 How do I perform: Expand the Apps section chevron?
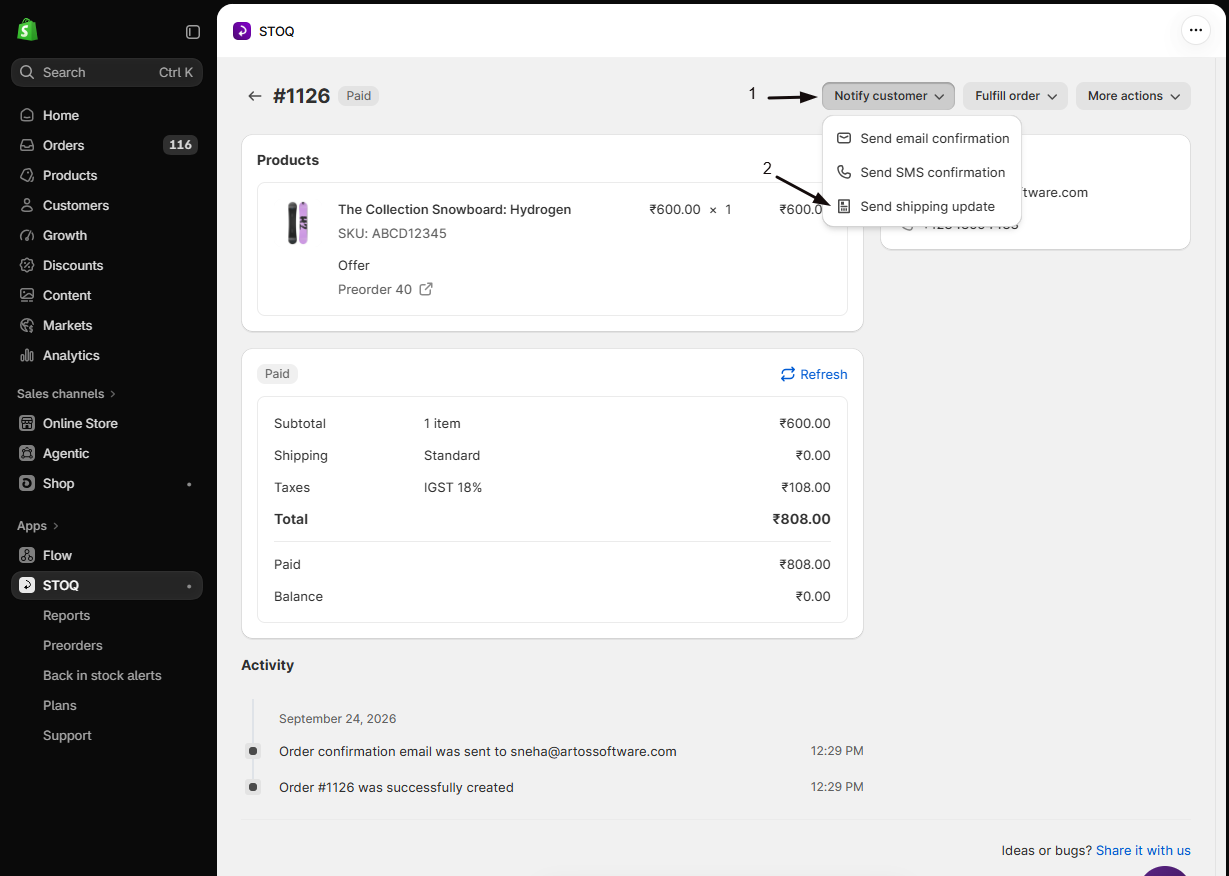56,526
